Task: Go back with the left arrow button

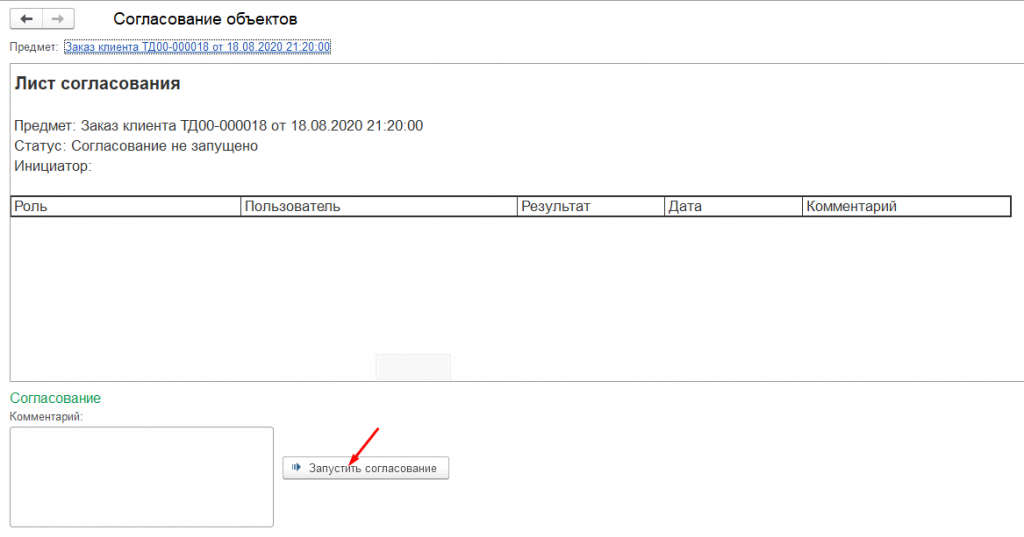Action: [x=26, y=19]
